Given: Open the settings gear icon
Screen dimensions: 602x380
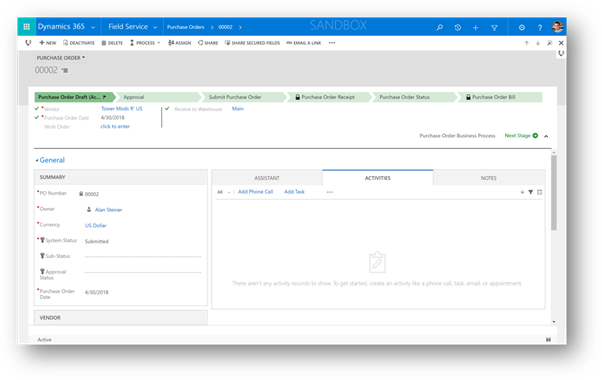Looking at the screenshot, I should (x=521, y=27).
